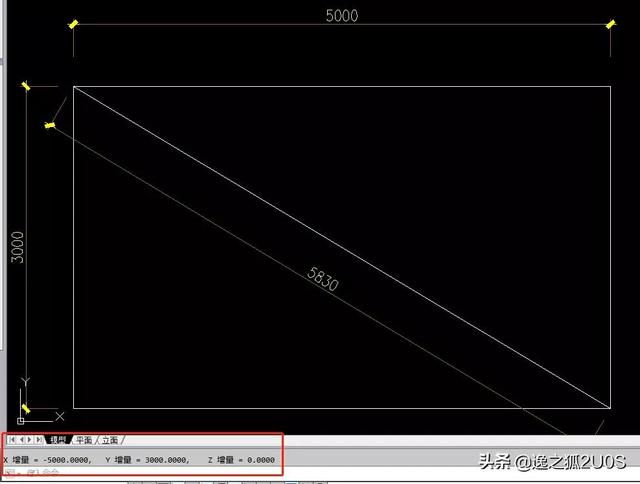Image resolution: width=640 pixels, height=484 pixels.
Task: Select the 5000 horizontal dimension text
Action: (x=342, y=16)
